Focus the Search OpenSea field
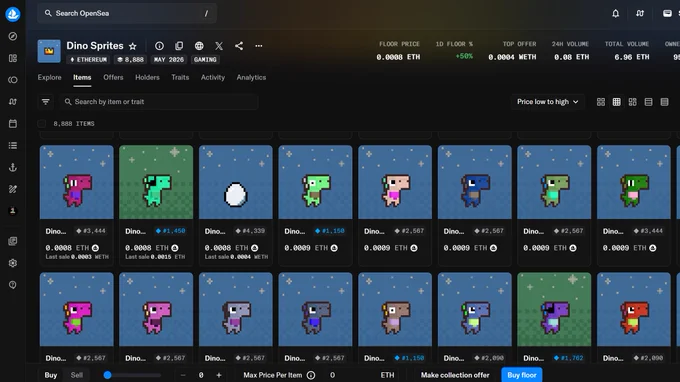 [x=127, y=13]
